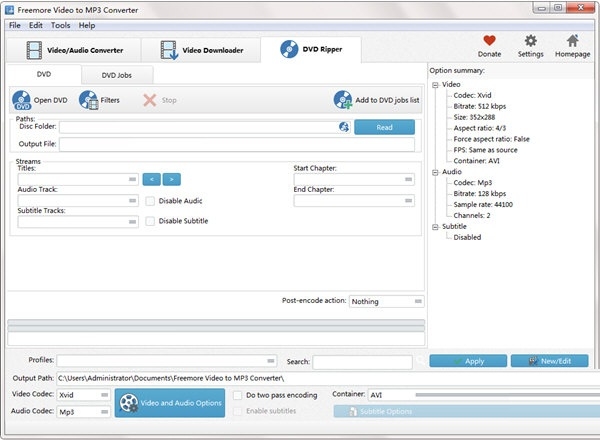Image resolution: width=600 pixels, height=440 pixels.
Task: Switch to Video Downloader tab
Action: coord(200,49)
